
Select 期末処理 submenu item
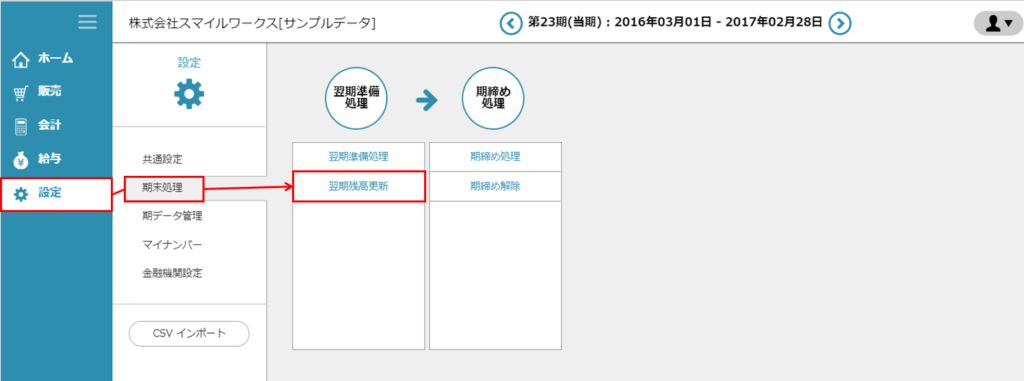(x=164, y=188)
